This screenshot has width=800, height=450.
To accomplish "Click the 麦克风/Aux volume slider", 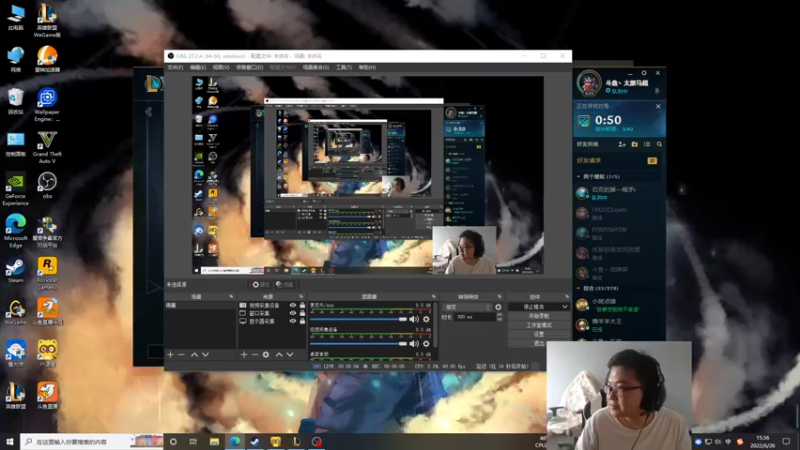I will click(x=358, y=319).
